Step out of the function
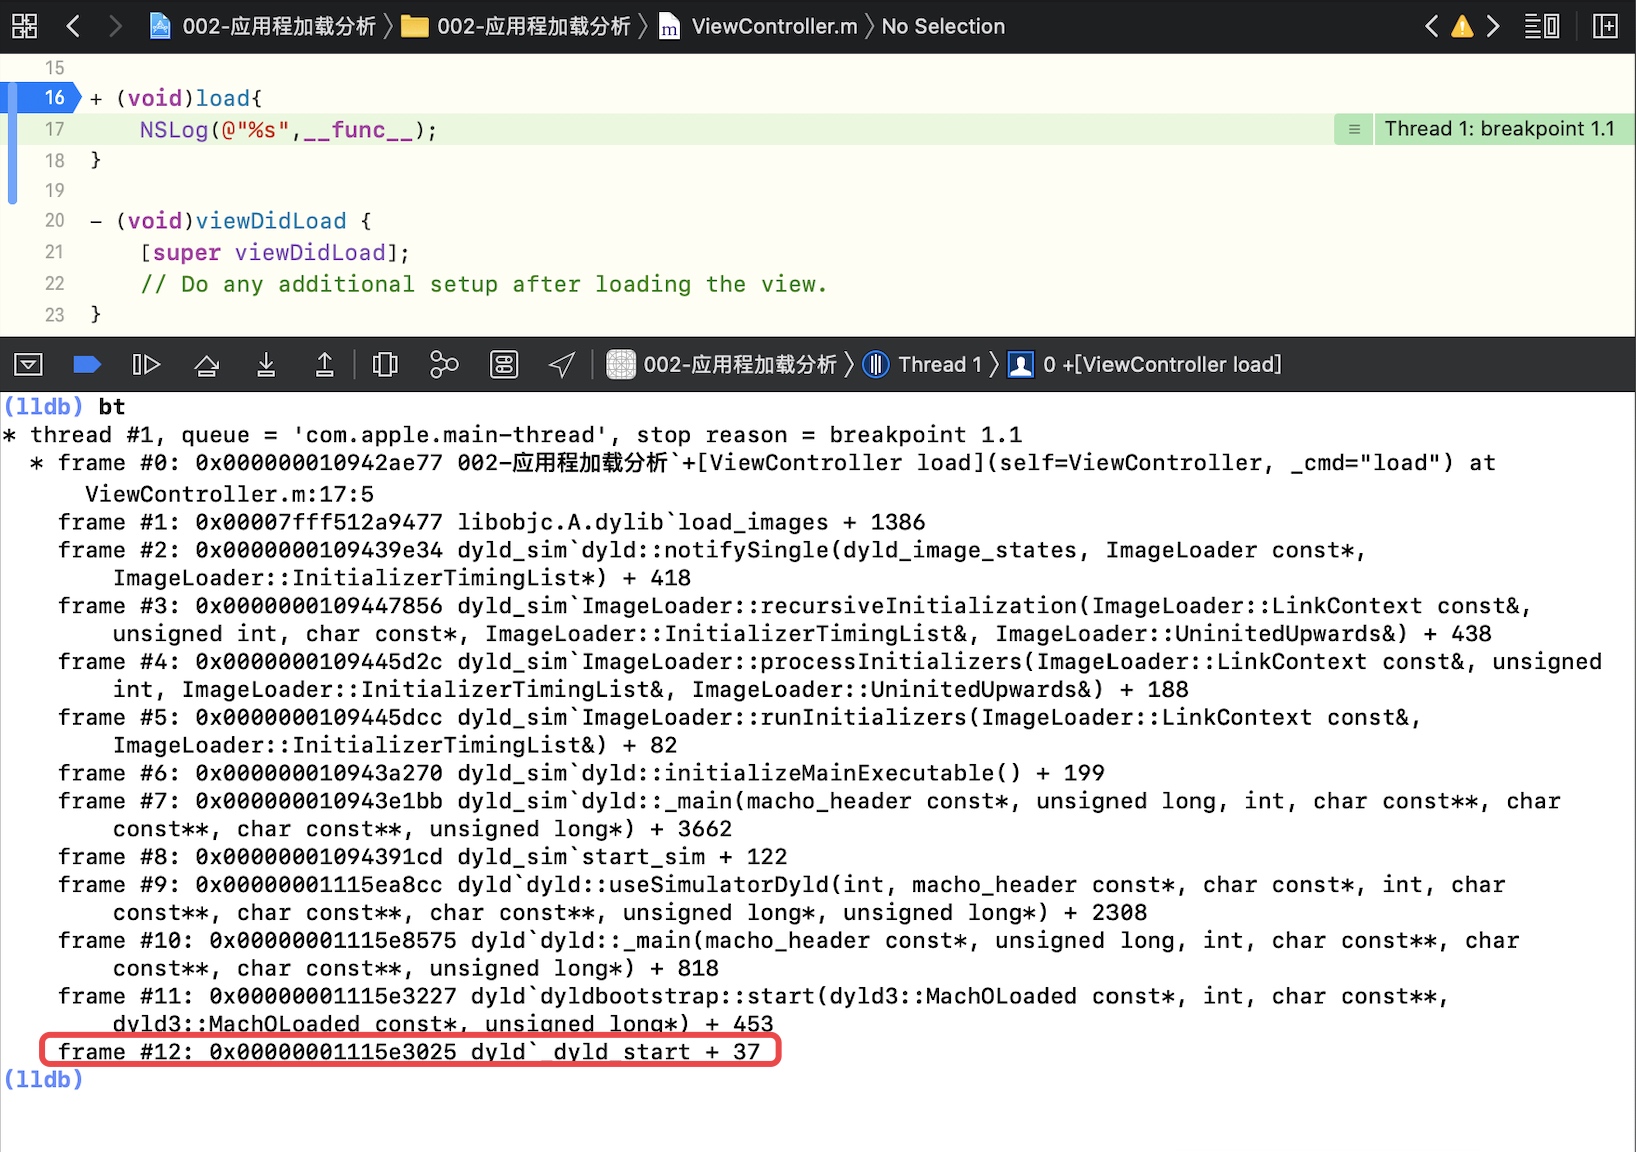This screenshot has height=1152, width=1636. (x=325, y=364)
